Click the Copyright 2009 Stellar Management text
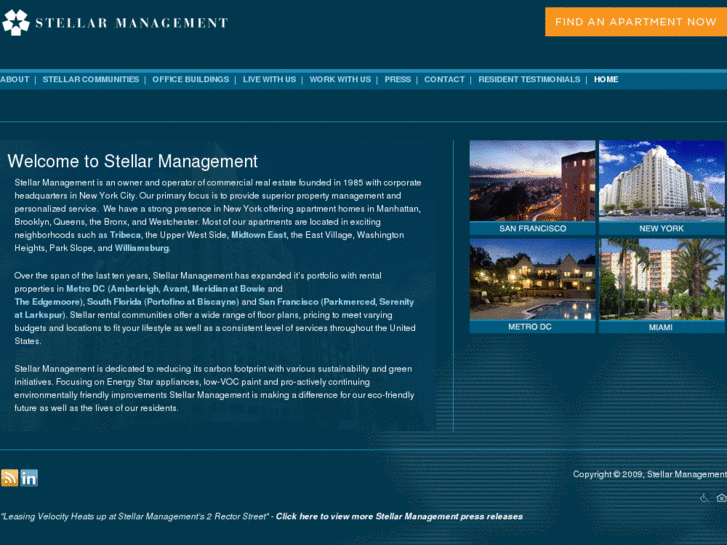The image size is (727, 545). (650, 474)
